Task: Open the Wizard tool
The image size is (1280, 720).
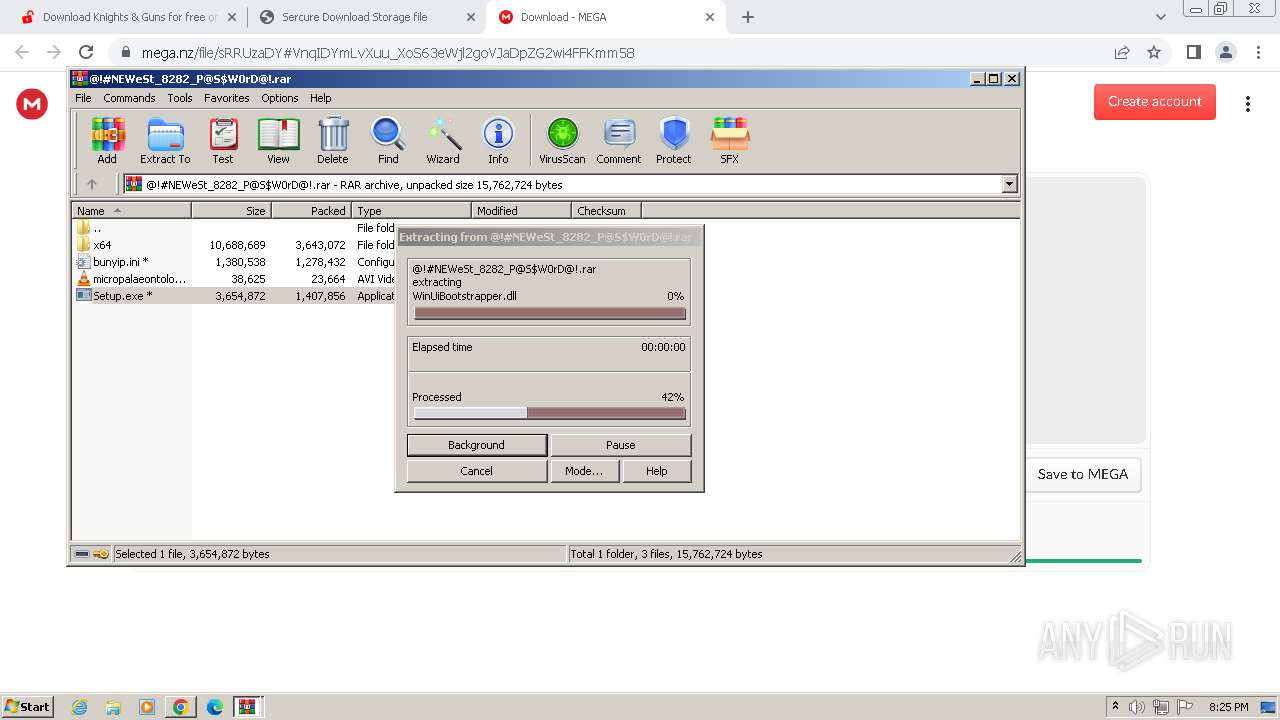Action: point(443,140)
